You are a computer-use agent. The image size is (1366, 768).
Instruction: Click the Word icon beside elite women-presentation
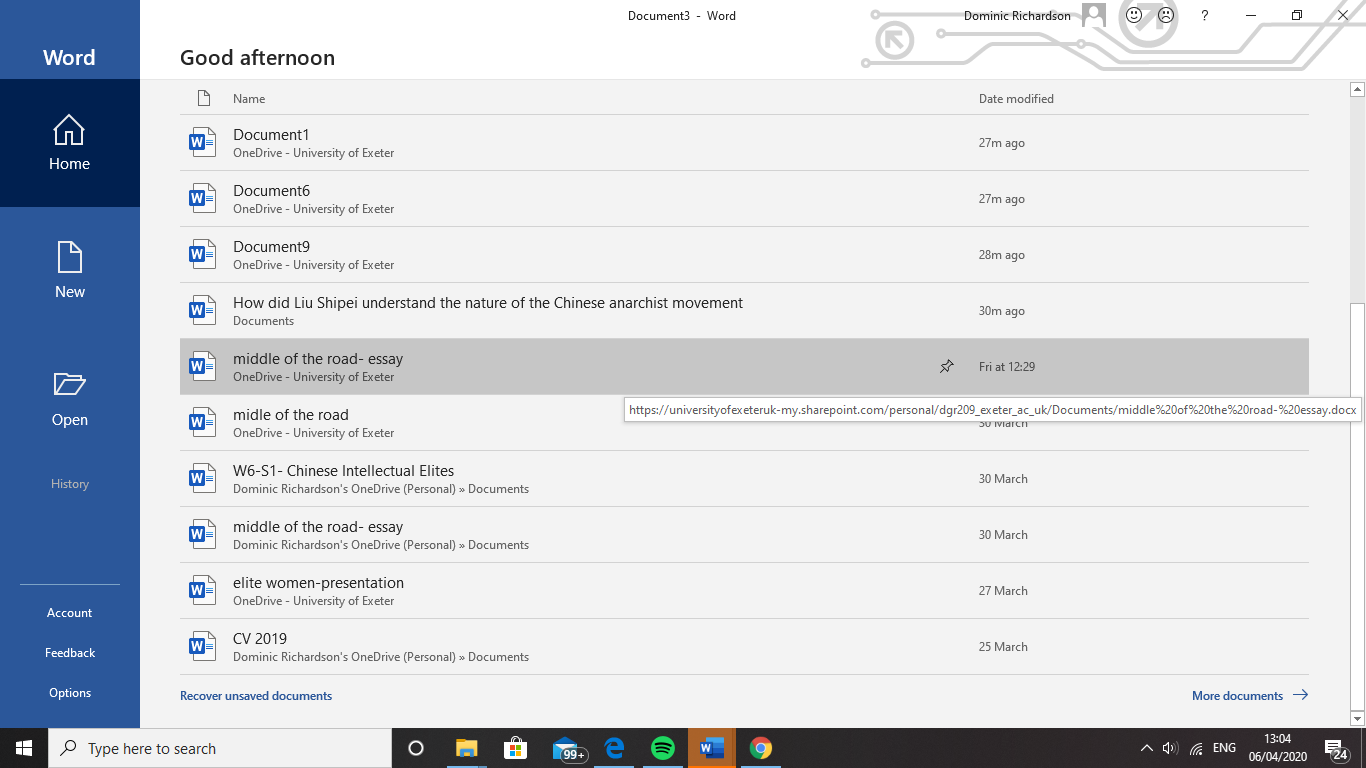[x=203, y=590]
